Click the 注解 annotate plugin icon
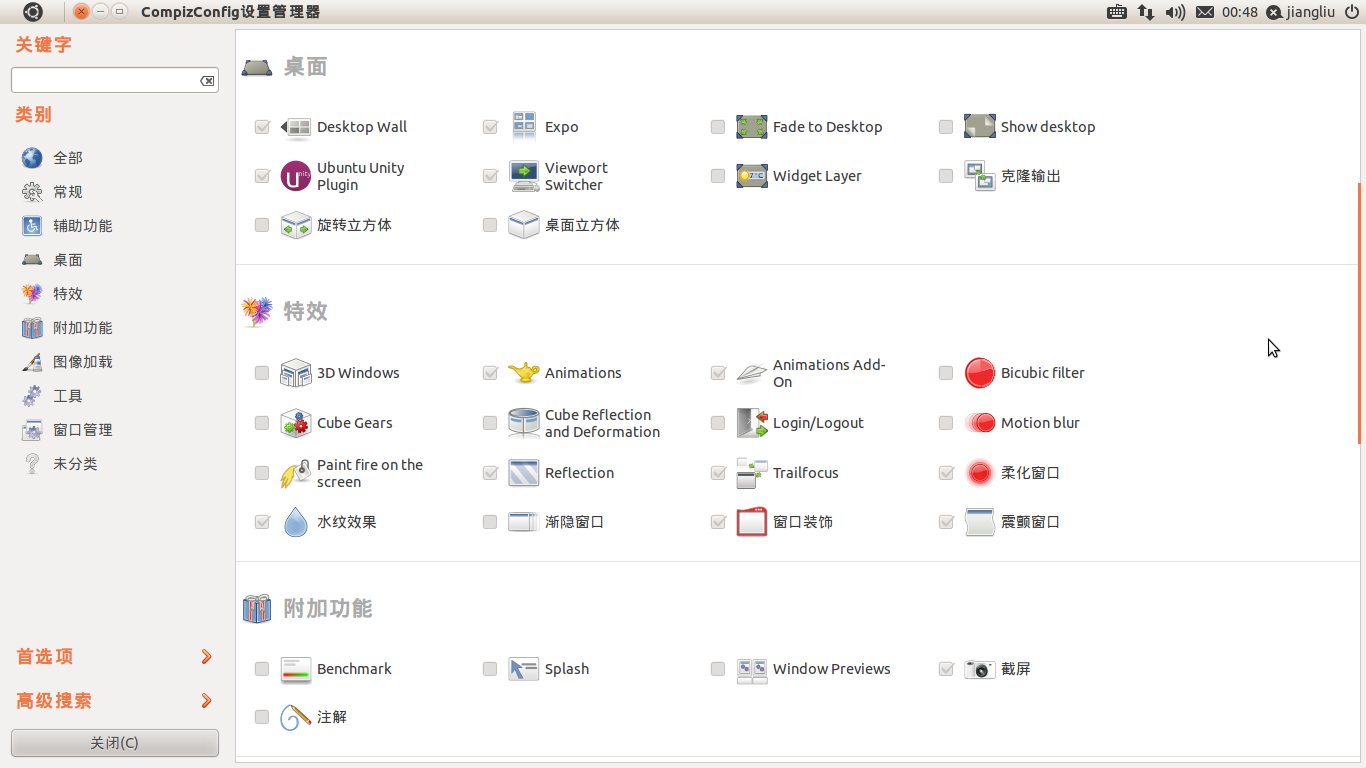 (x=296, y=717)
